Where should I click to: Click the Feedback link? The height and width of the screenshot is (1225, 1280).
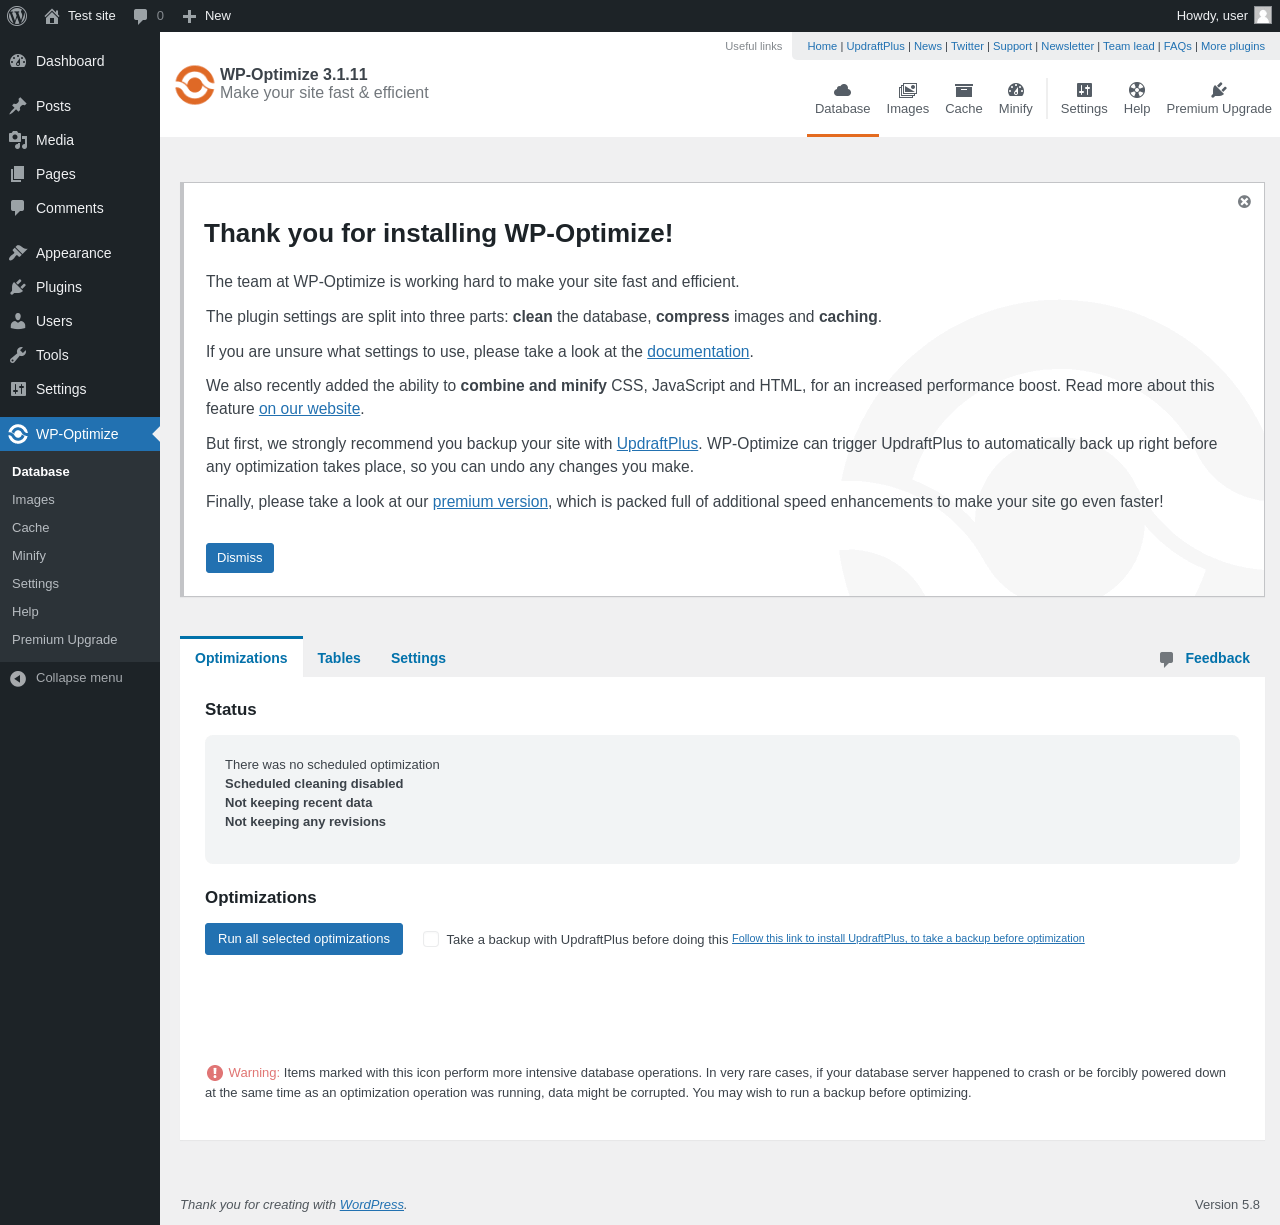pyautogui.click(x=1217, y=658)
